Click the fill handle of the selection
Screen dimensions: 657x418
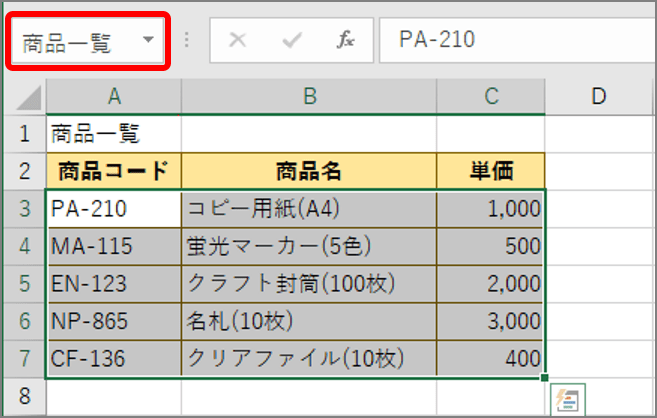coord(544,378)
